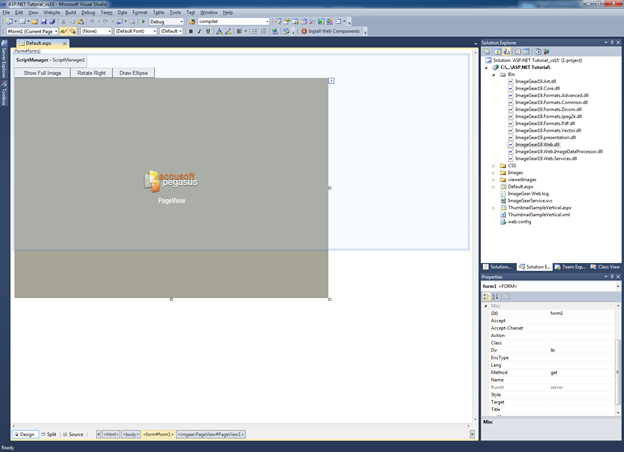
Task: Toggle Categorized view in Properties panel
Action: pyautogui.click(x=486, y=296)
